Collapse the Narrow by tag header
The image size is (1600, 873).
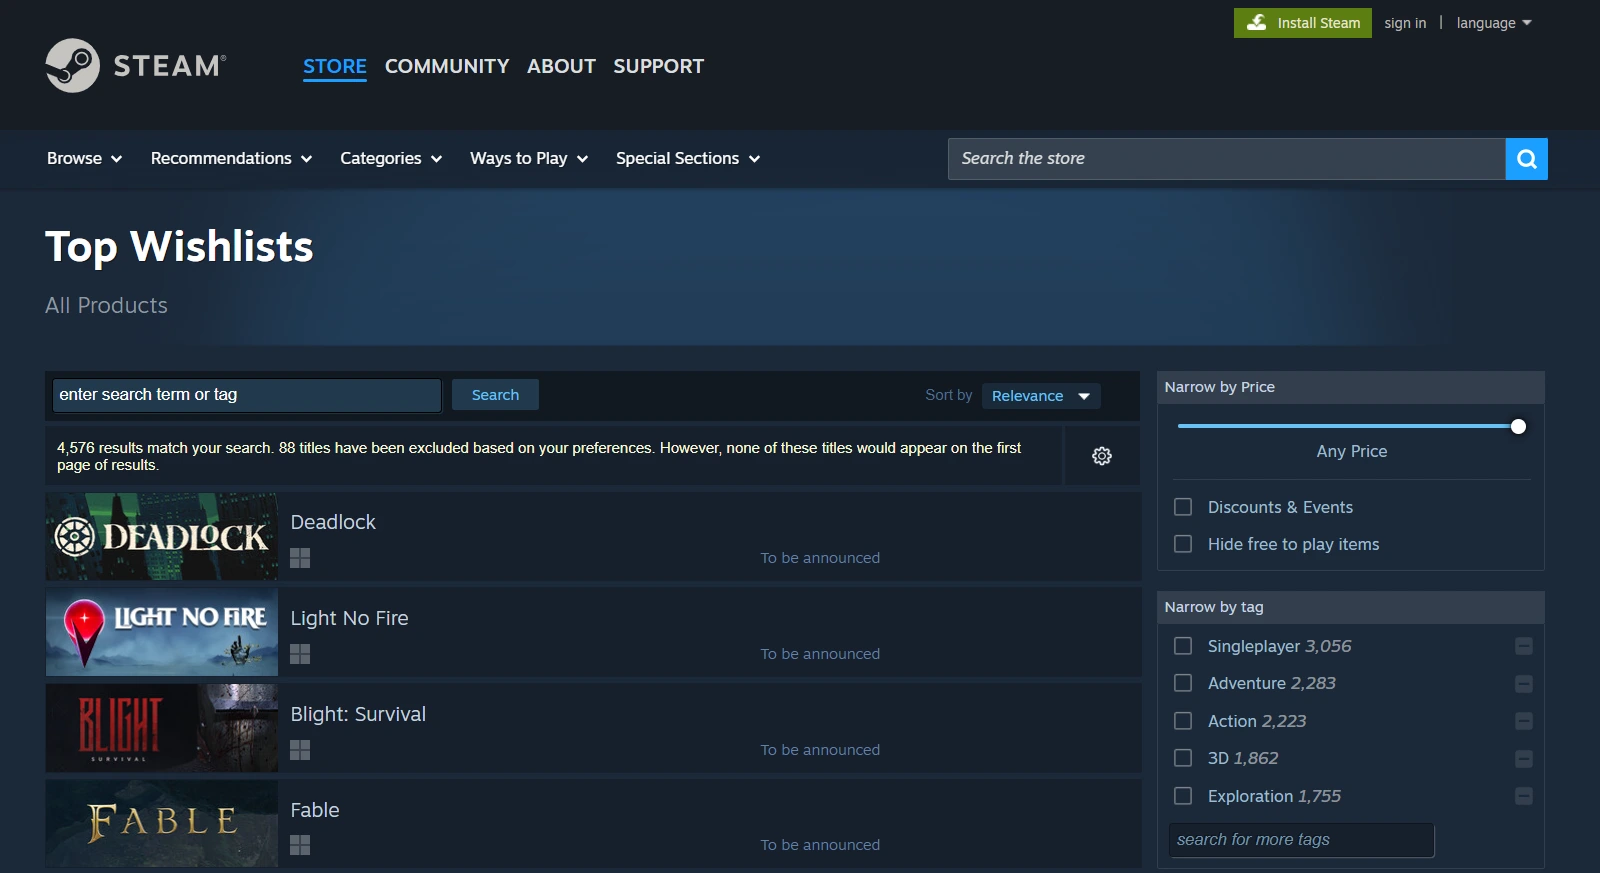point(1351,607)
